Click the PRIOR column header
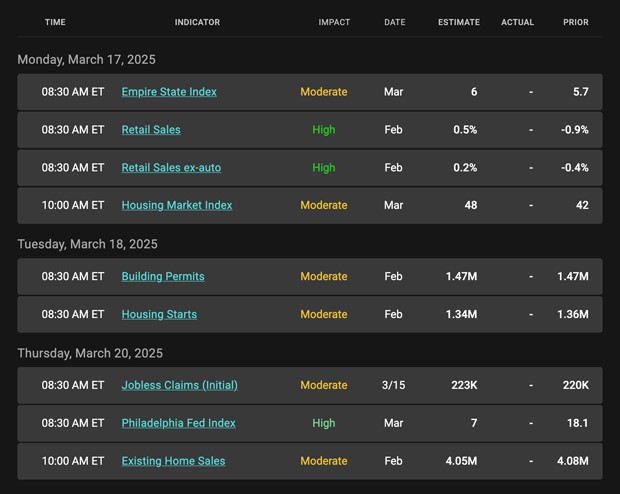The width and height of the screenshot is (620, 494). (576, 22)
